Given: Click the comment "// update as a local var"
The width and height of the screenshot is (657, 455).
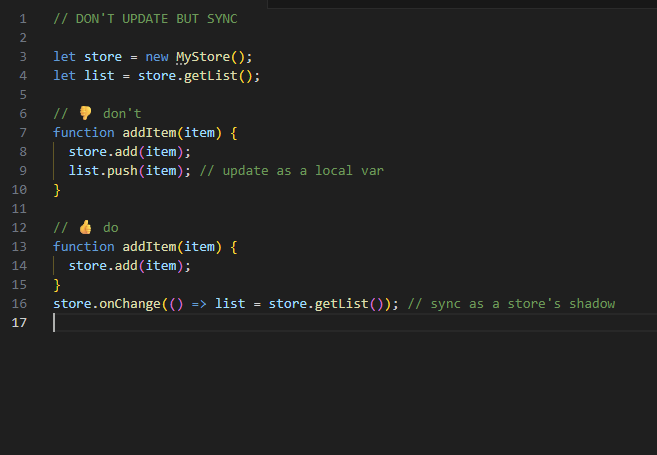Looking at the screenshot, I should (x=292, y=171).
